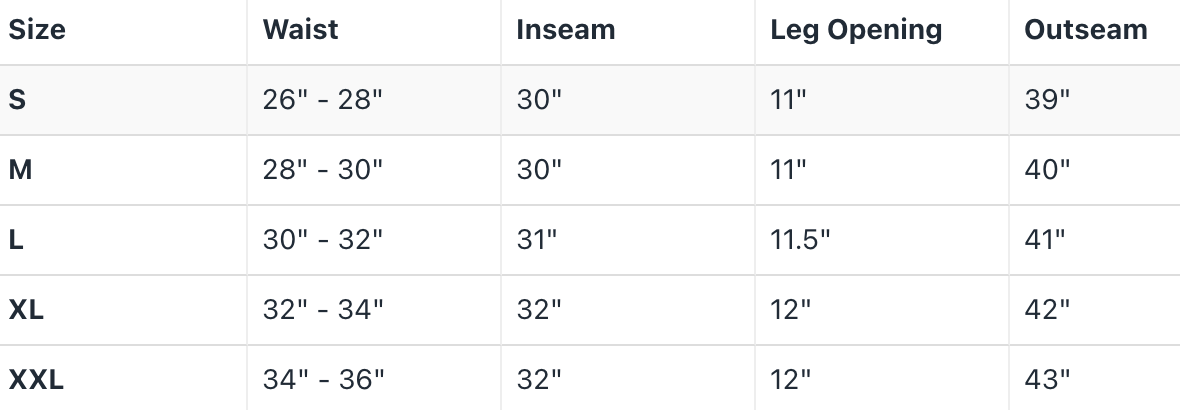Click the 31" inseam value for size L
Image resolution: width=1180 pixels, height=410 pixels.
(539, 240)
